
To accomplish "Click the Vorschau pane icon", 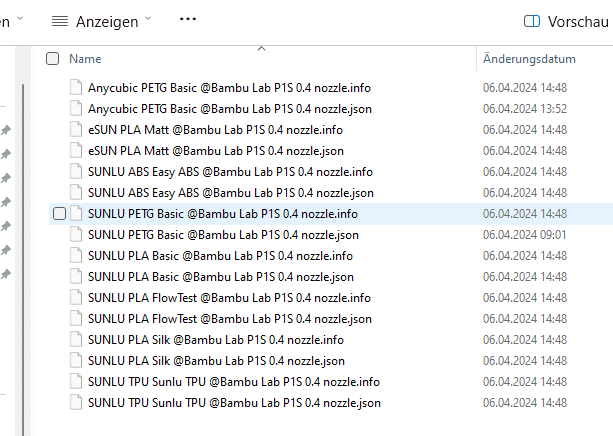I will coord(532,21).
